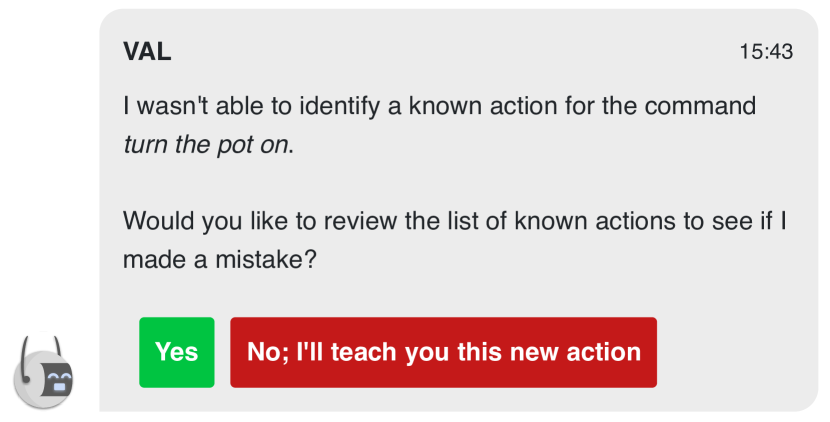This screenshot has height=422, width=830.
Task: Click the VAL robot avatar icon
Action: 43,372
